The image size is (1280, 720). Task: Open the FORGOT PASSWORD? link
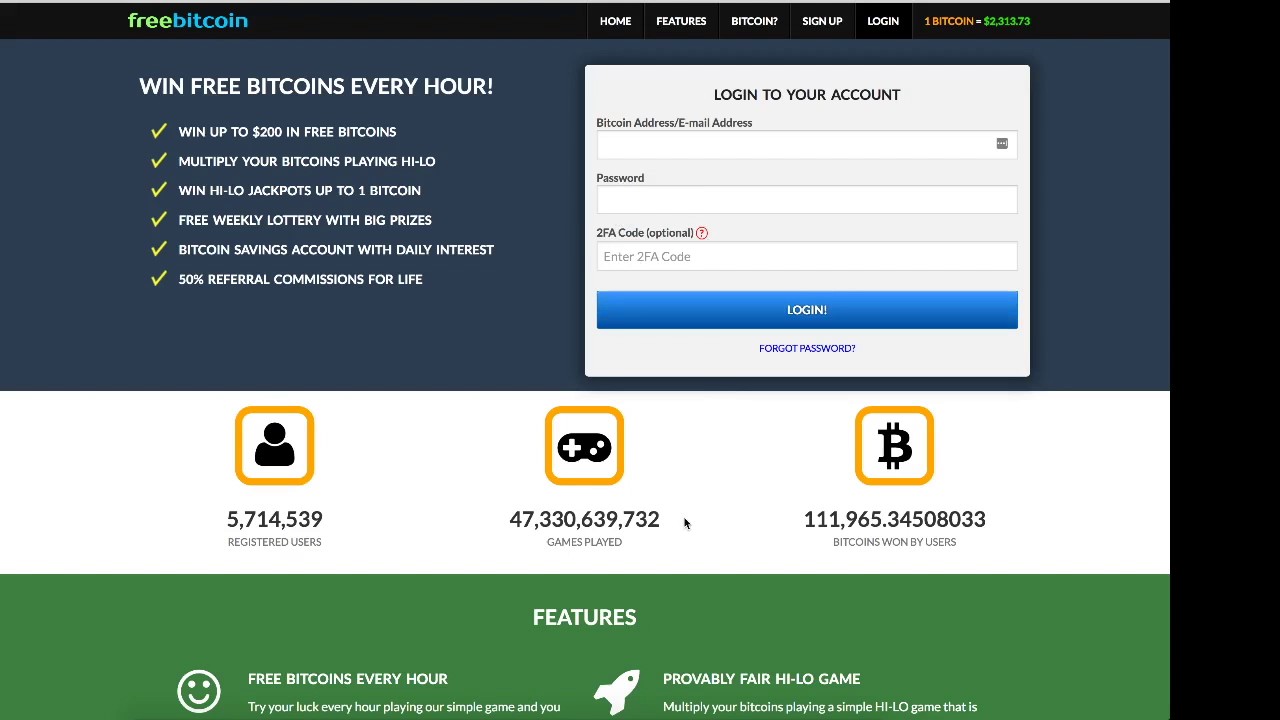pyautogui.click(x=807, y=348)
